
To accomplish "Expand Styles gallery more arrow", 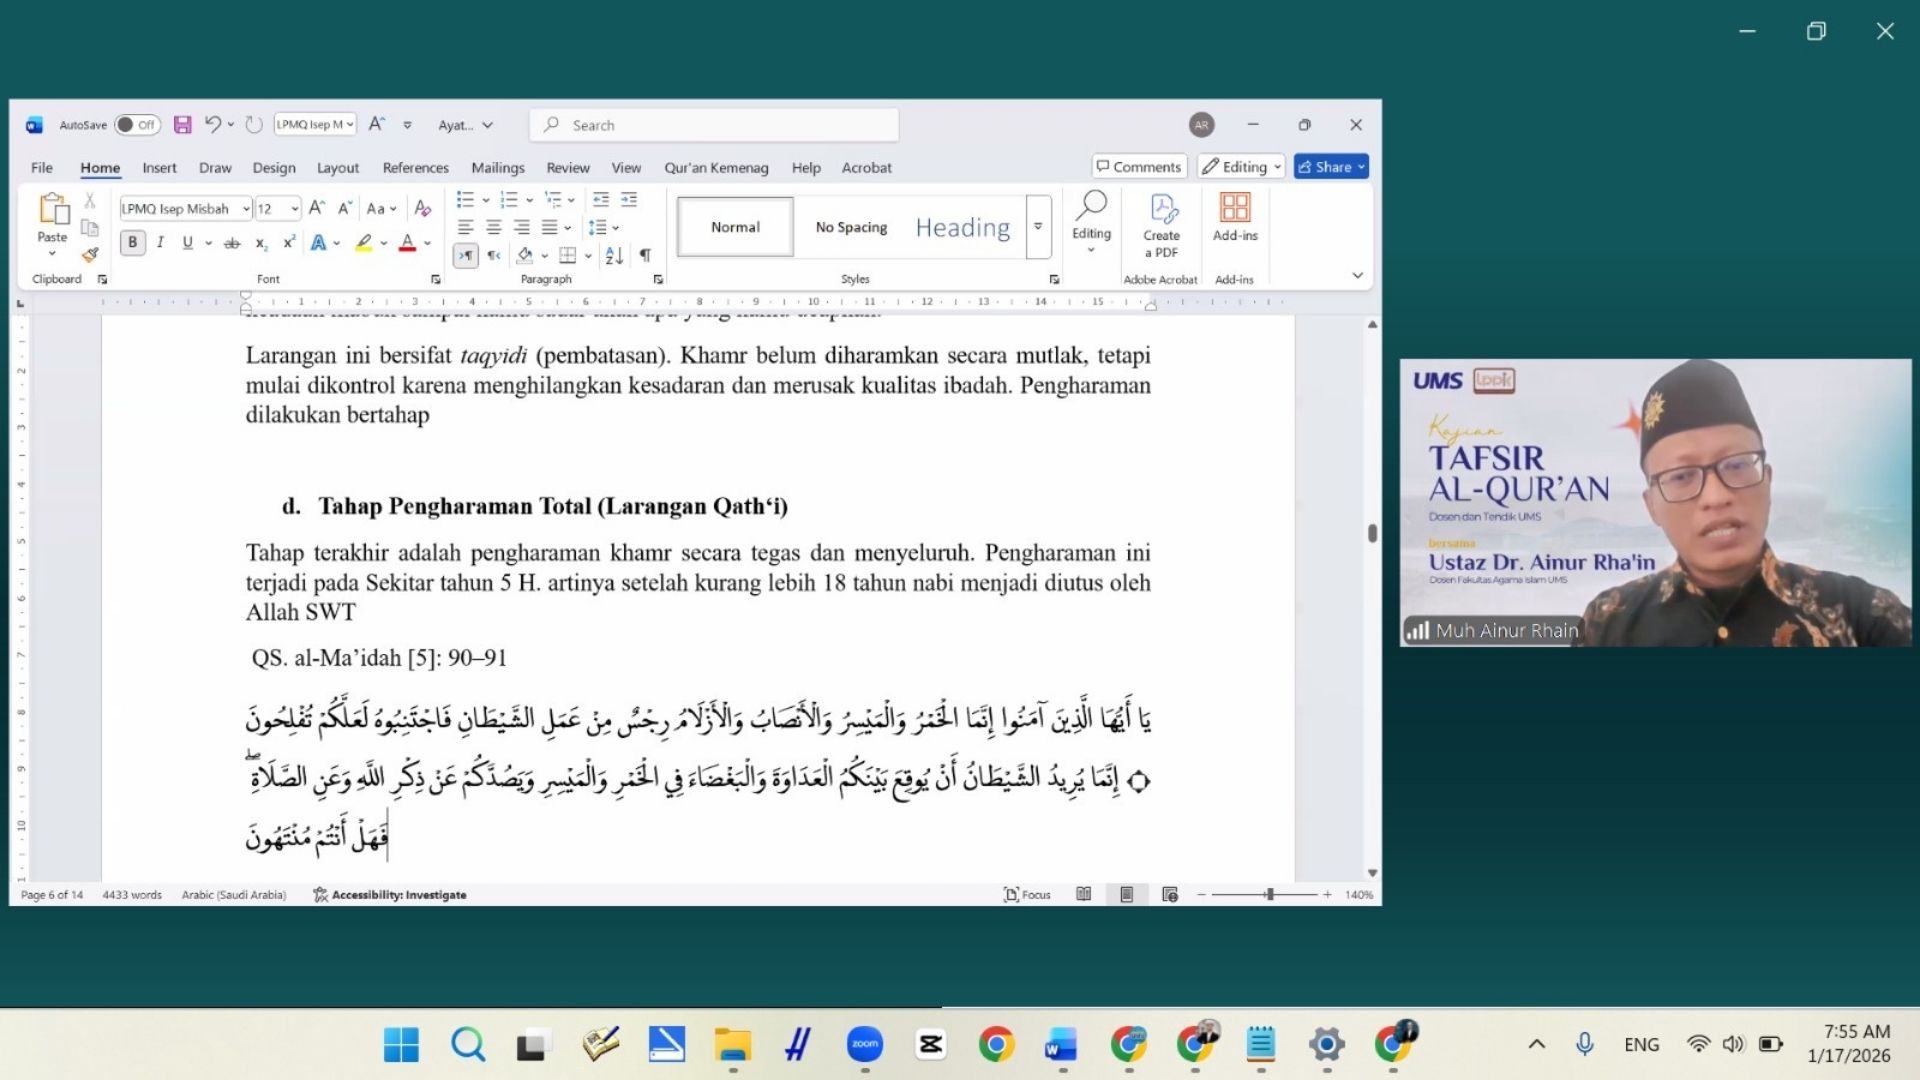I will pyautogui.click(x=1038, y=227).
